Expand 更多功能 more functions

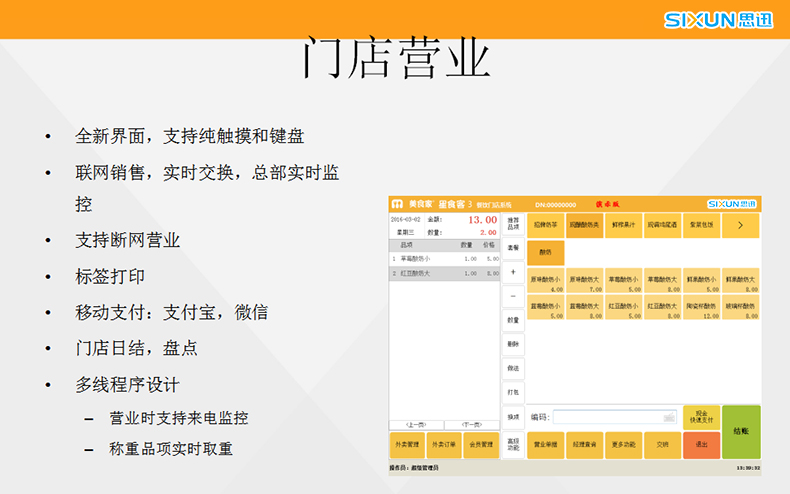[623, 442]
